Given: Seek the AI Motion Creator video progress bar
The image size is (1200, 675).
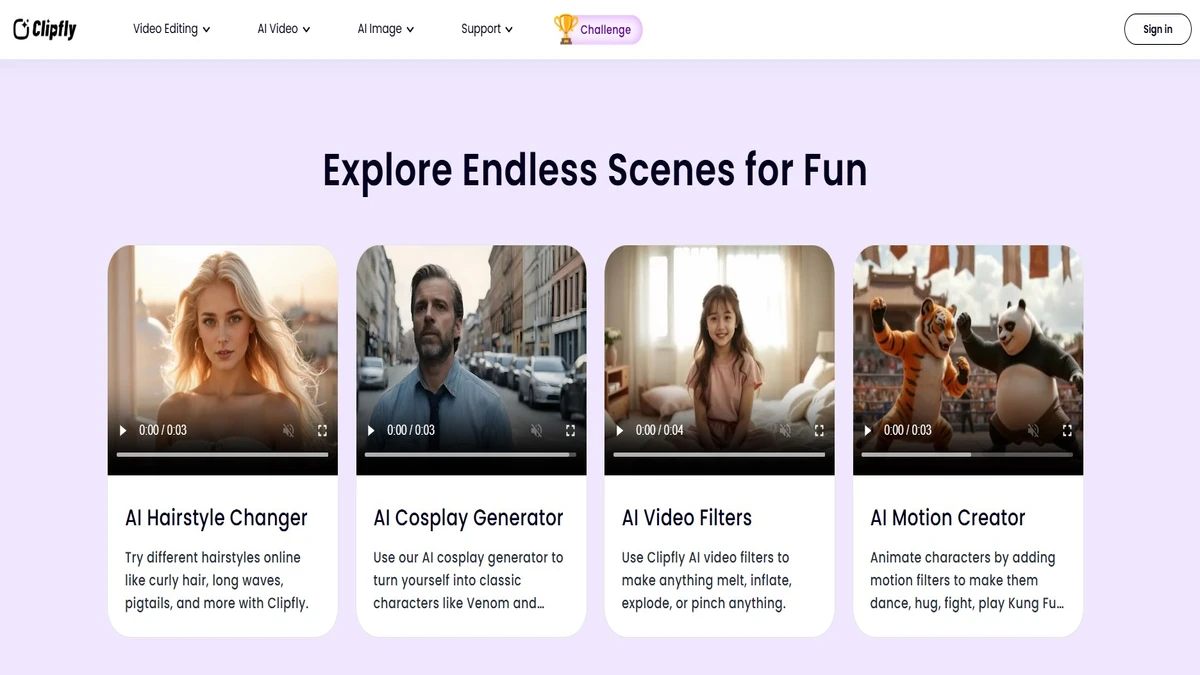Looking at the screenshot, I should tap(967, 454).
